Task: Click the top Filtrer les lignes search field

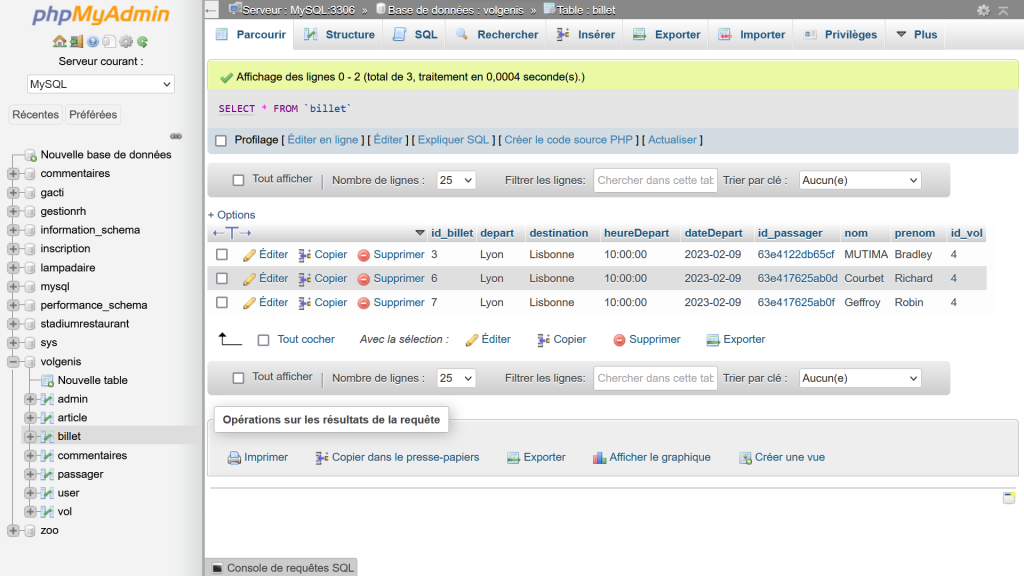Action: (x=655, y=180)
